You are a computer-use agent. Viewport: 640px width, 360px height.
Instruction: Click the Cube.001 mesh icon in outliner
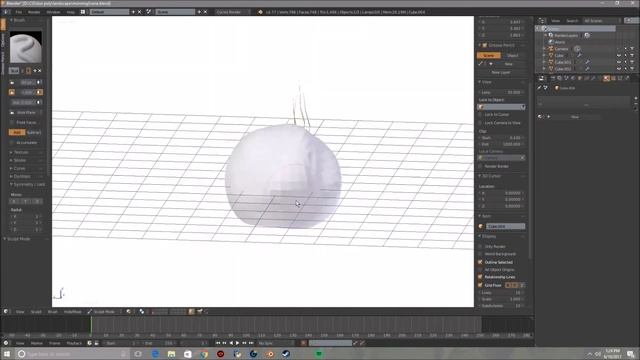pyautogui.click(x=551, y=62)
